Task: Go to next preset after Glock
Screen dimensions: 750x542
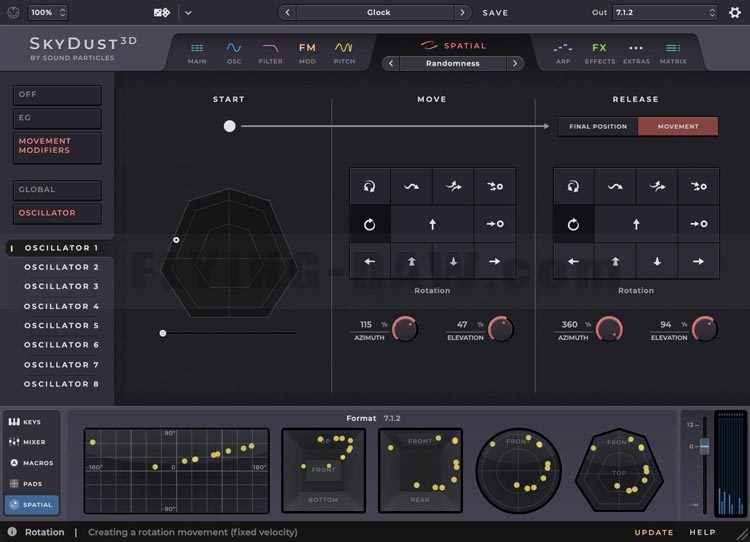Action: 462,12
